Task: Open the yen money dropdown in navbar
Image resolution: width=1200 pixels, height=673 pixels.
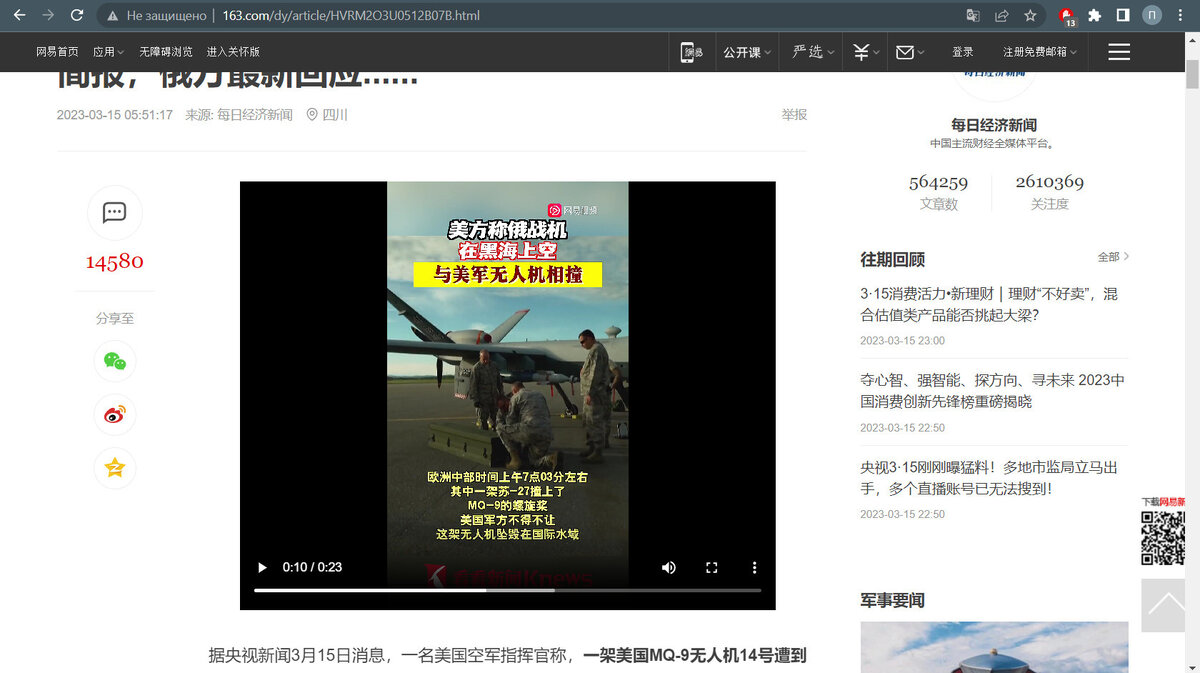Action: [x=866, y=52]
